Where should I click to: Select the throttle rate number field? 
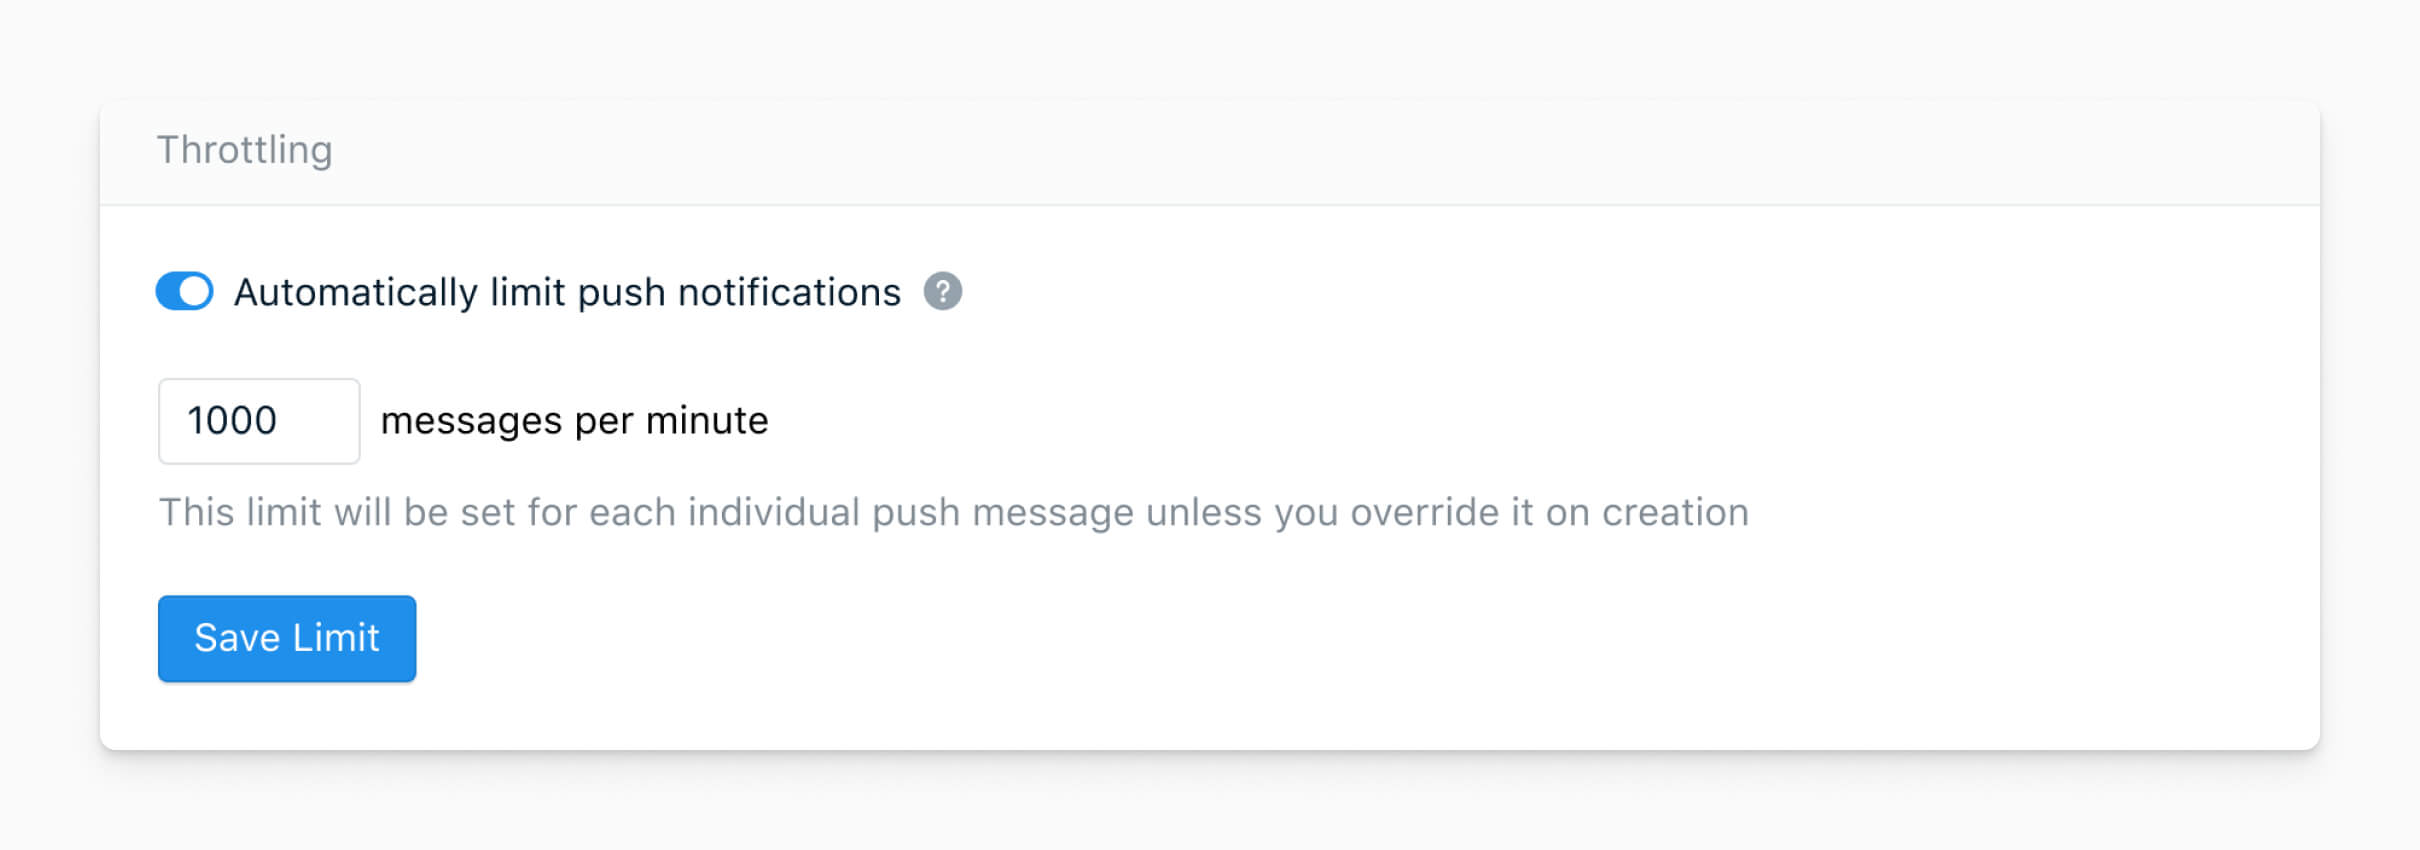pos(259,421)
